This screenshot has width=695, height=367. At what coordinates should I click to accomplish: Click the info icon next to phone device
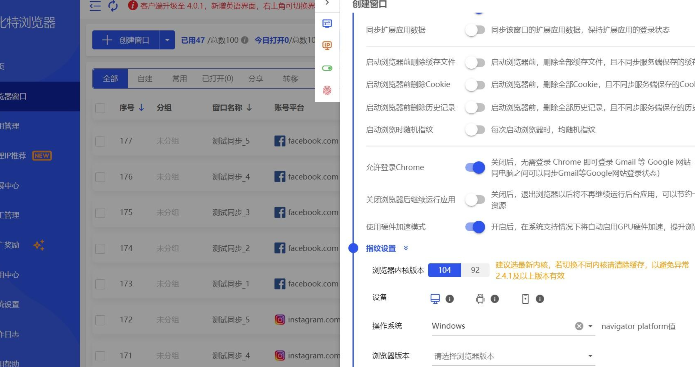(540, 299)
